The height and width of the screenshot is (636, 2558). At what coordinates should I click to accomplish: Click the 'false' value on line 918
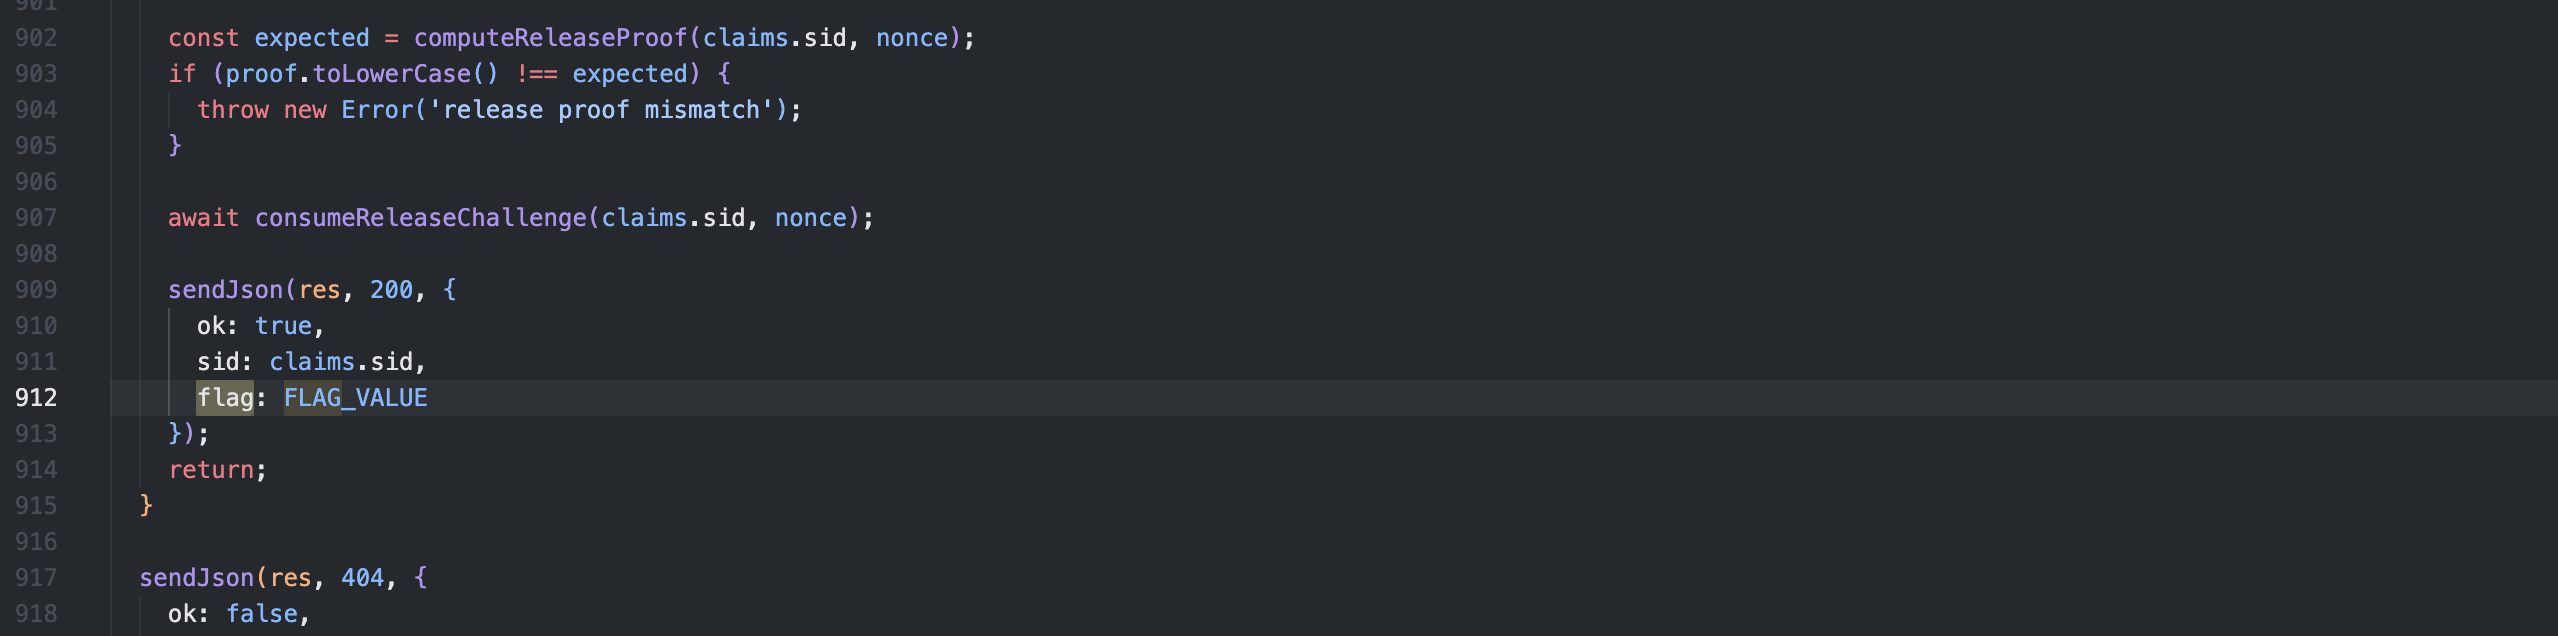point(261,614)
